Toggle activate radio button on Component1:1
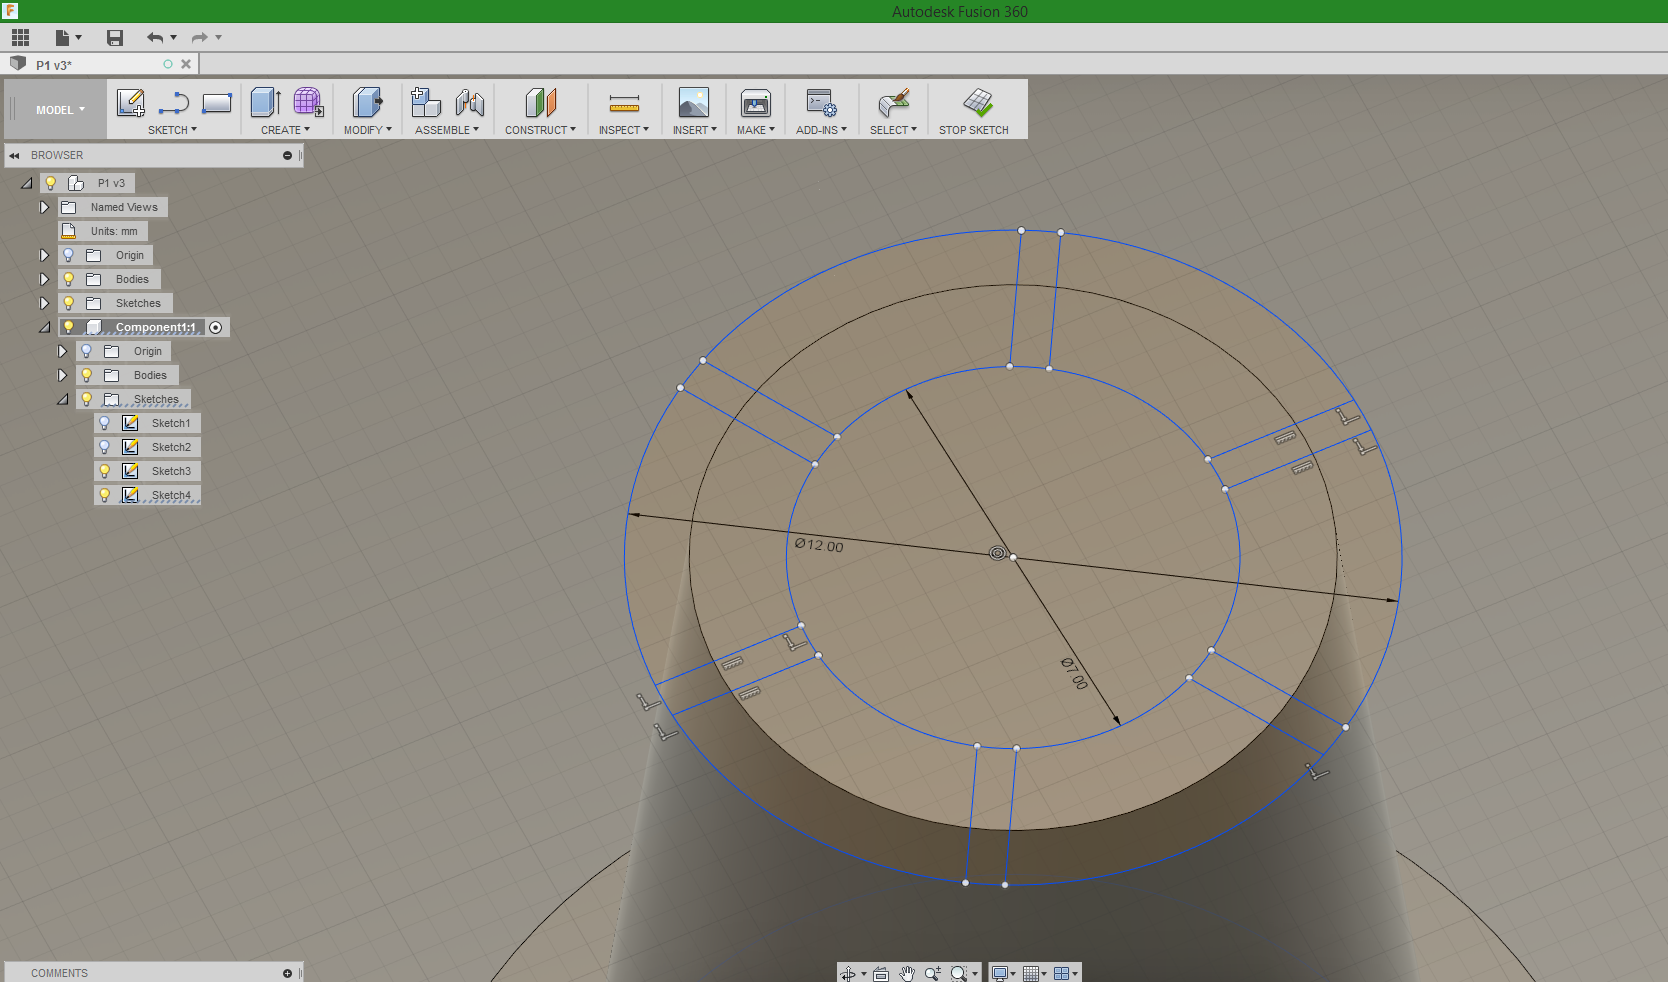Screen dimensions: 1668x982 [216, 327]
